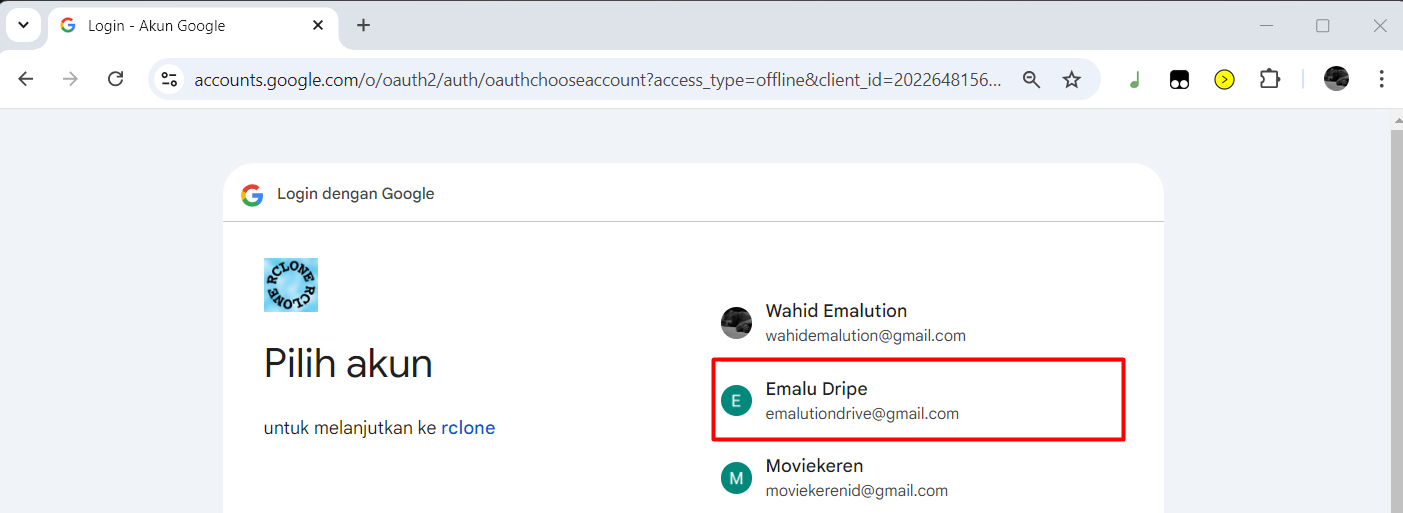This screenshot has width=1403, height=513.
Task: Click wahidemalution@gmail.com email text
Action: 866,336
